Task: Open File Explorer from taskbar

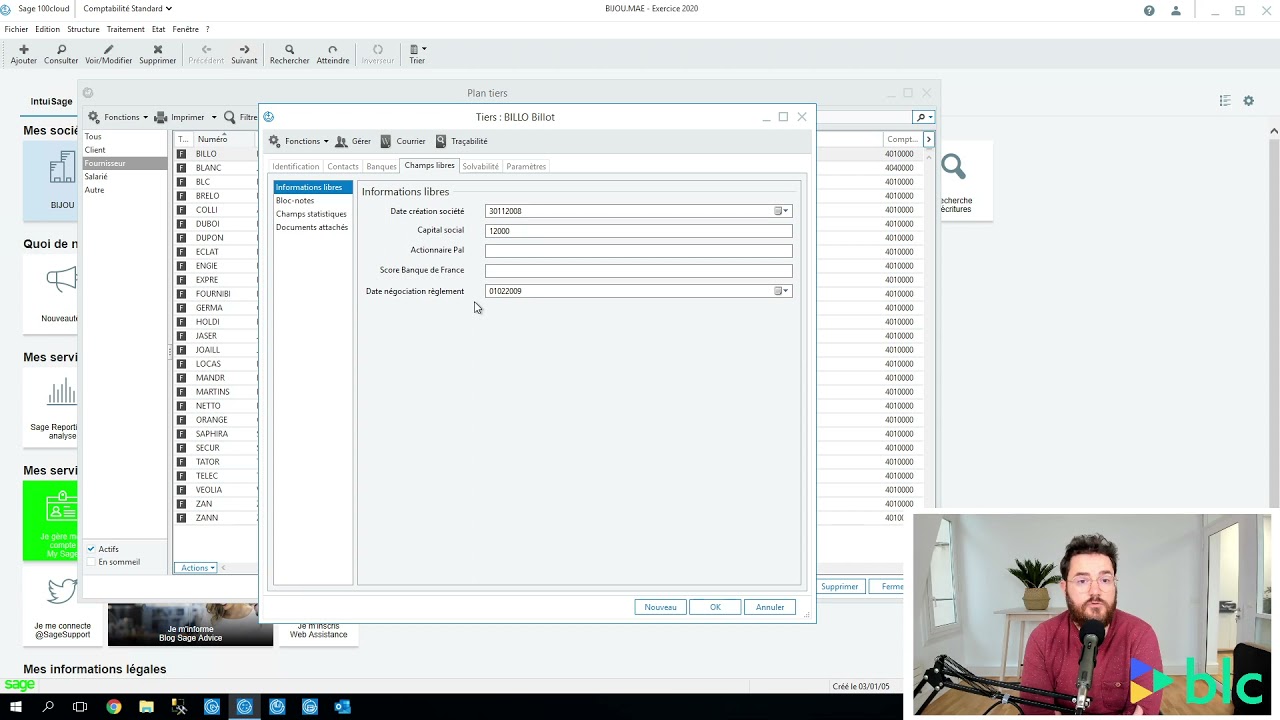Action: [x=146, y=707]
